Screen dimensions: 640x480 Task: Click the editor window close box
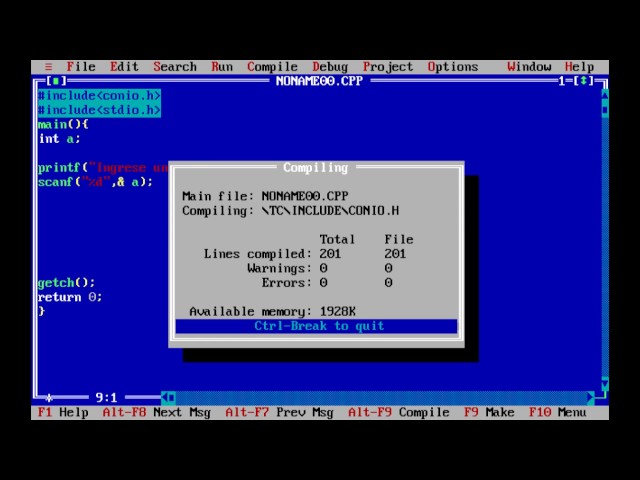(56, 81)
